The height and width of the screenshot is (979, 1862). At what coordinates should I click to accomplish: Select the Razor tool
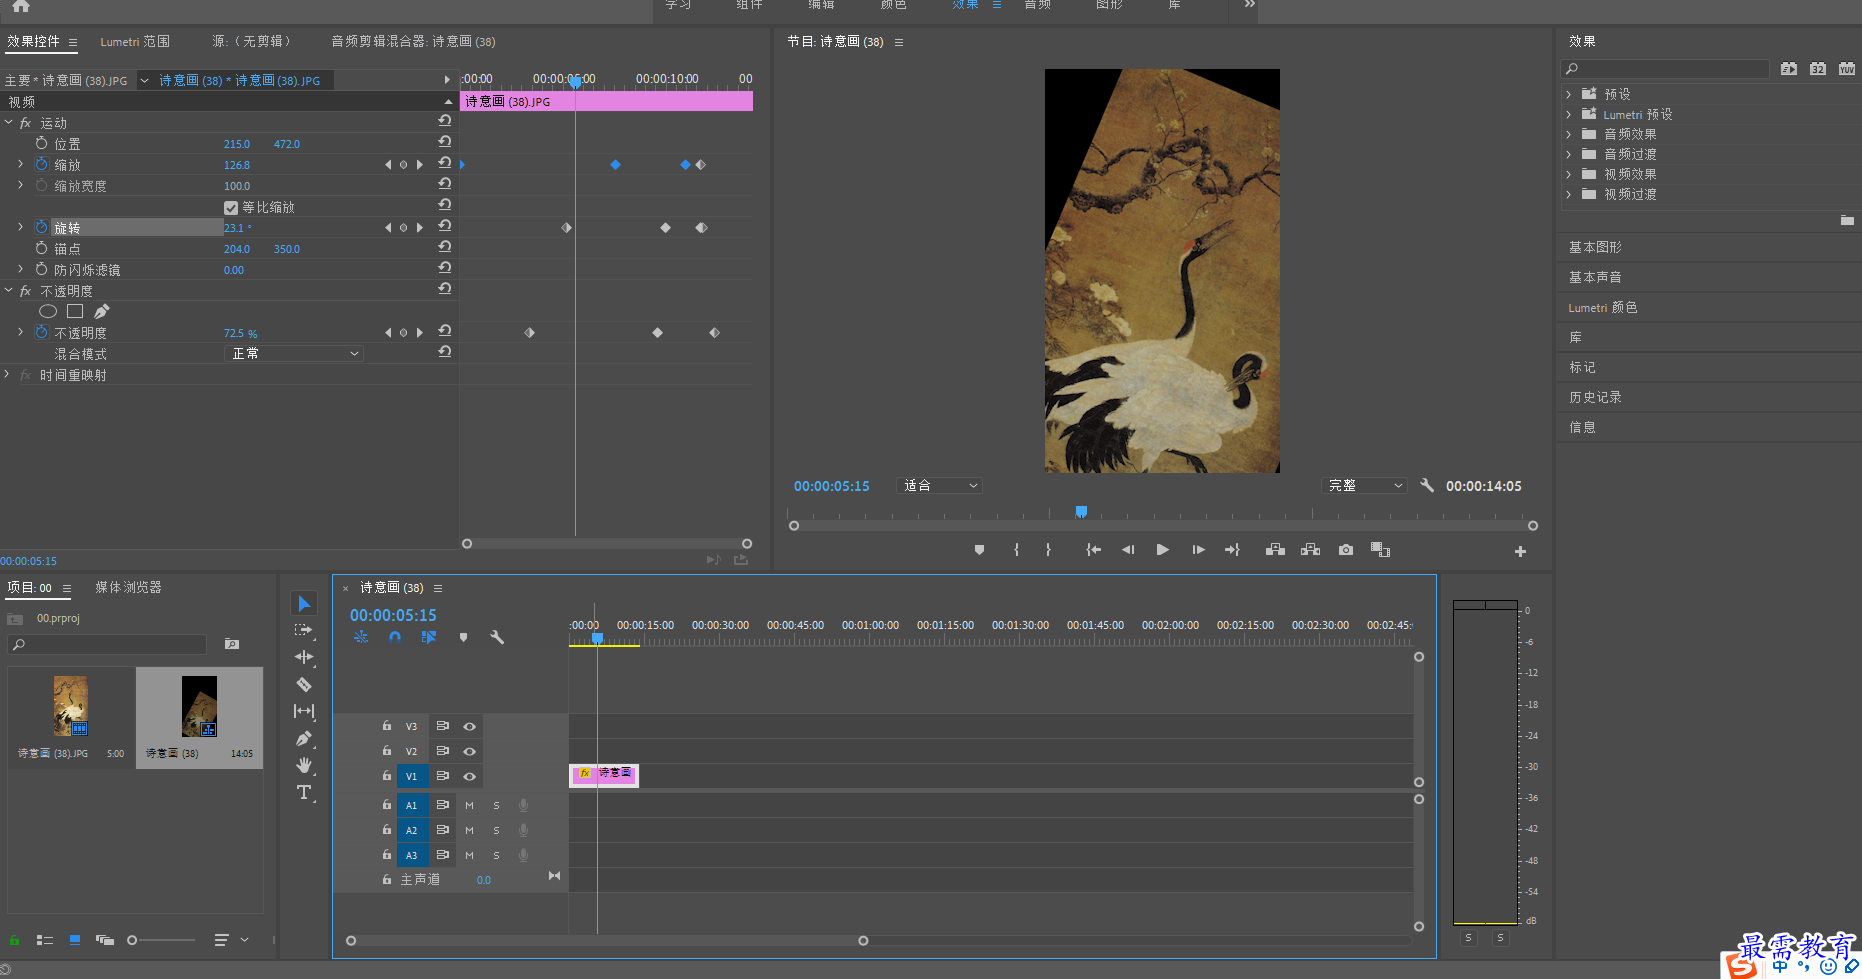(x=304, y=684)
